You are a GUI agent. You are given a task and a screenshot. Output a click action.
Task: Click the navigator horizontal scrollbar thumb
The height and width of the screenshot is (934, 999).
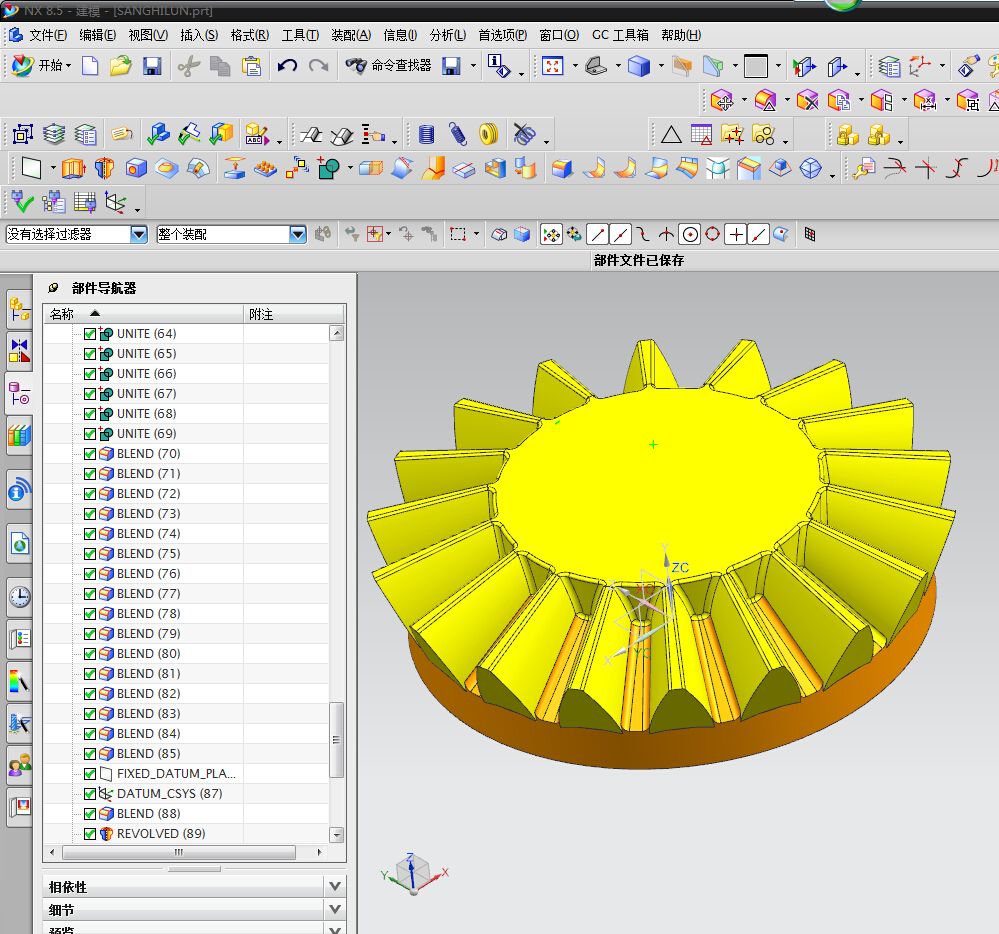(x=179, y=852)
